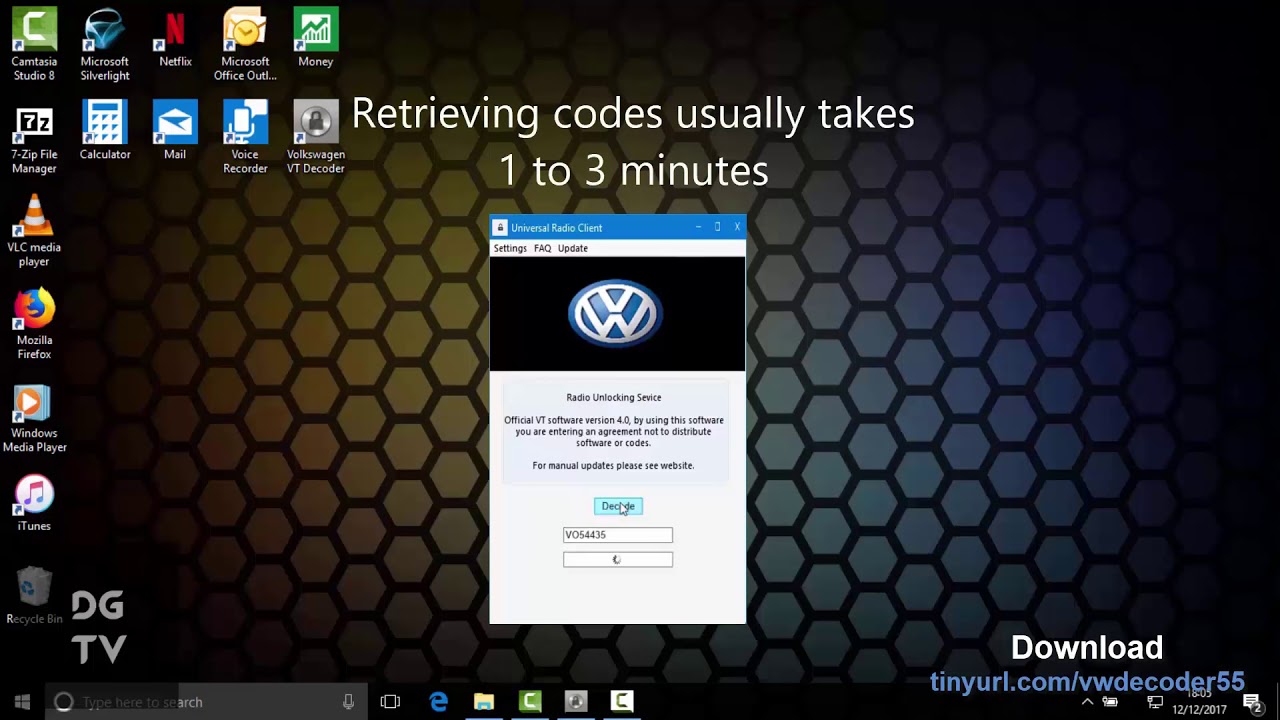Open the Calculator desktop icon
This screenshot has width=1280, height=720.
105,131
